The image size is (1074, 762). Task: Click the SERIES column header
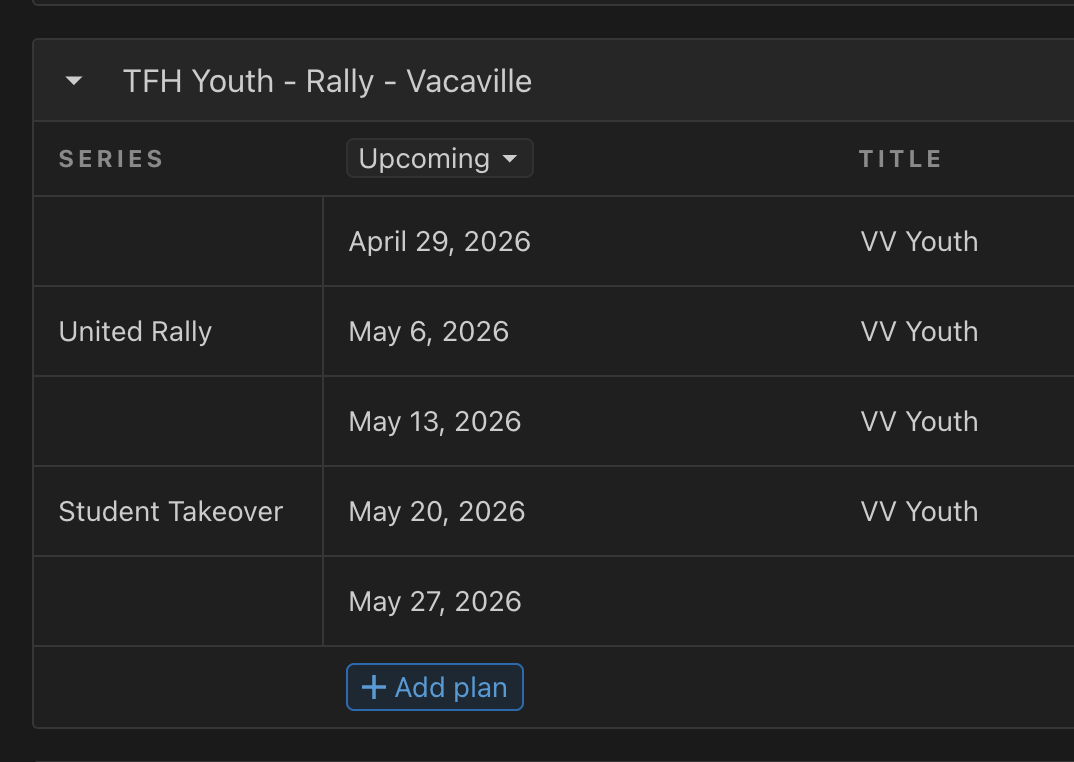(111, 159)
